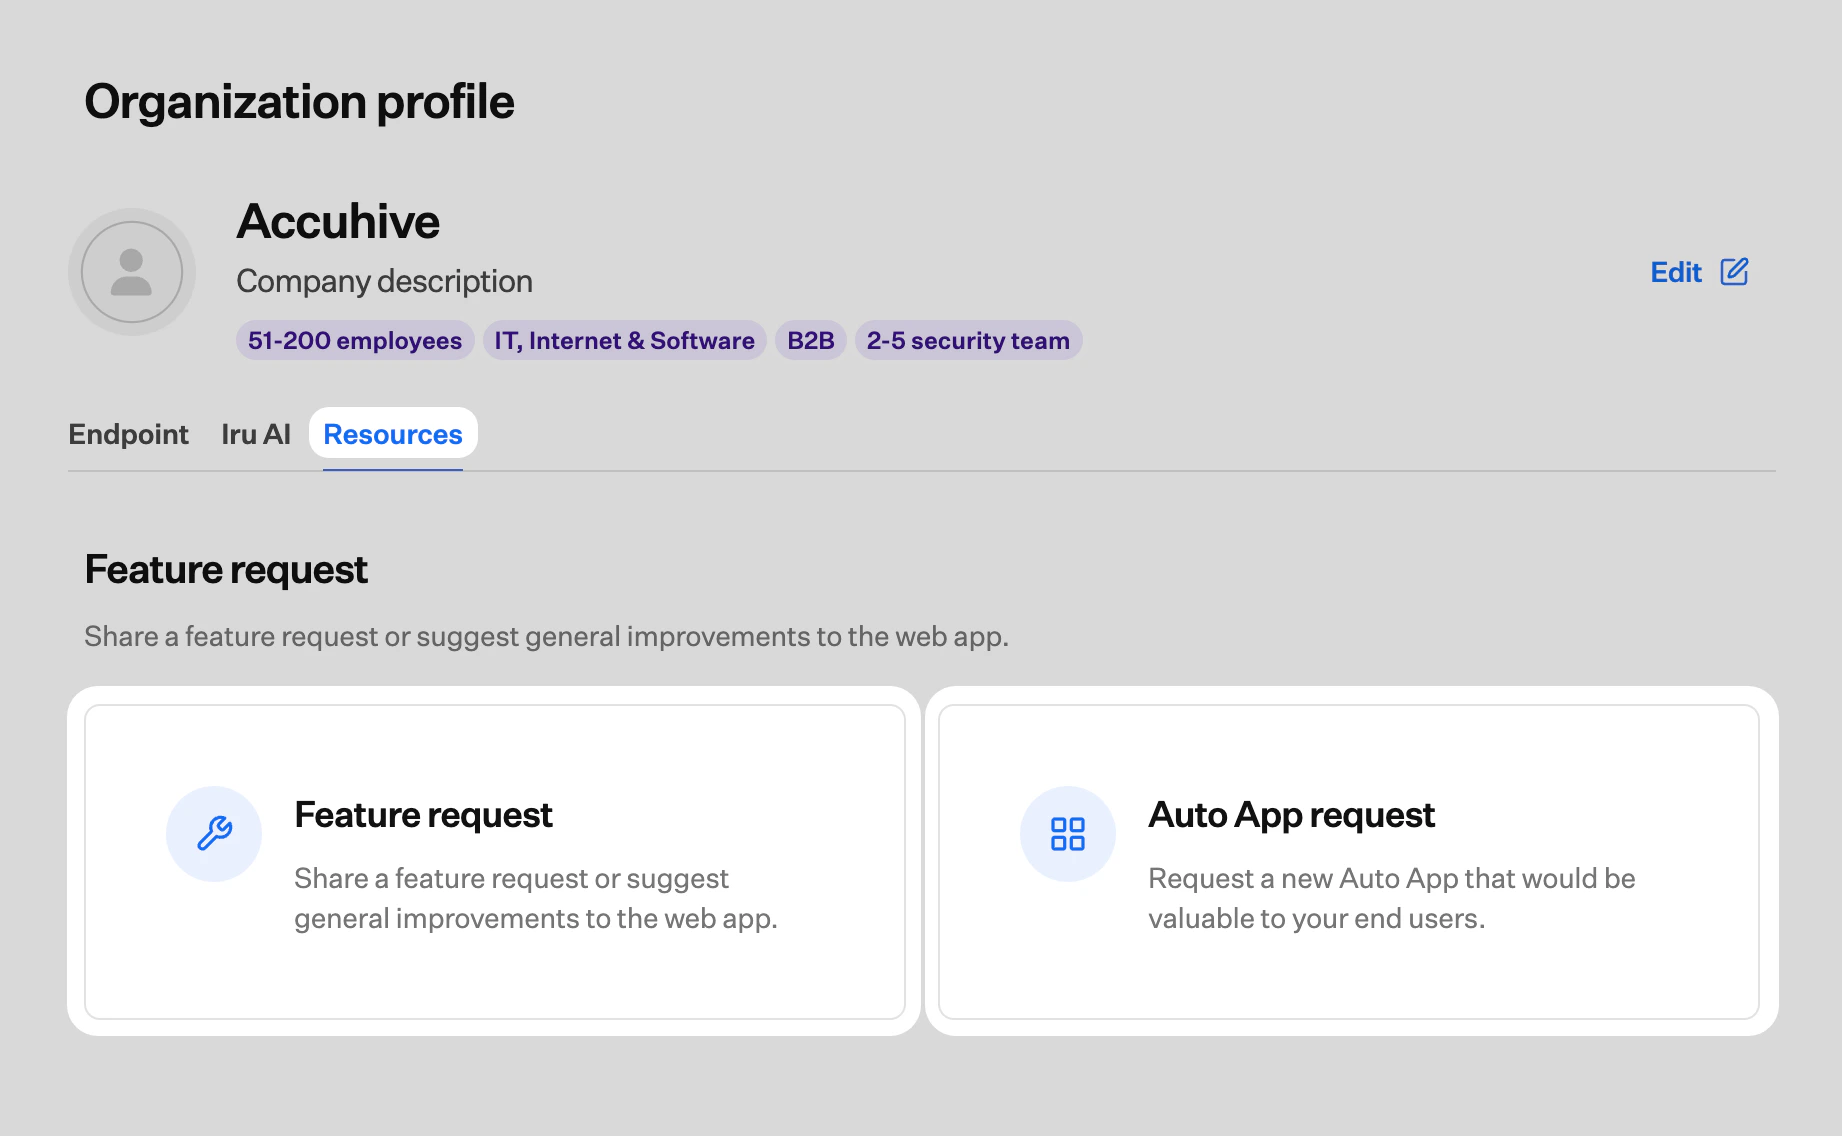Click the Edit link
The height and width of the screenshot is (1136, 1842).
(1675, 271)
